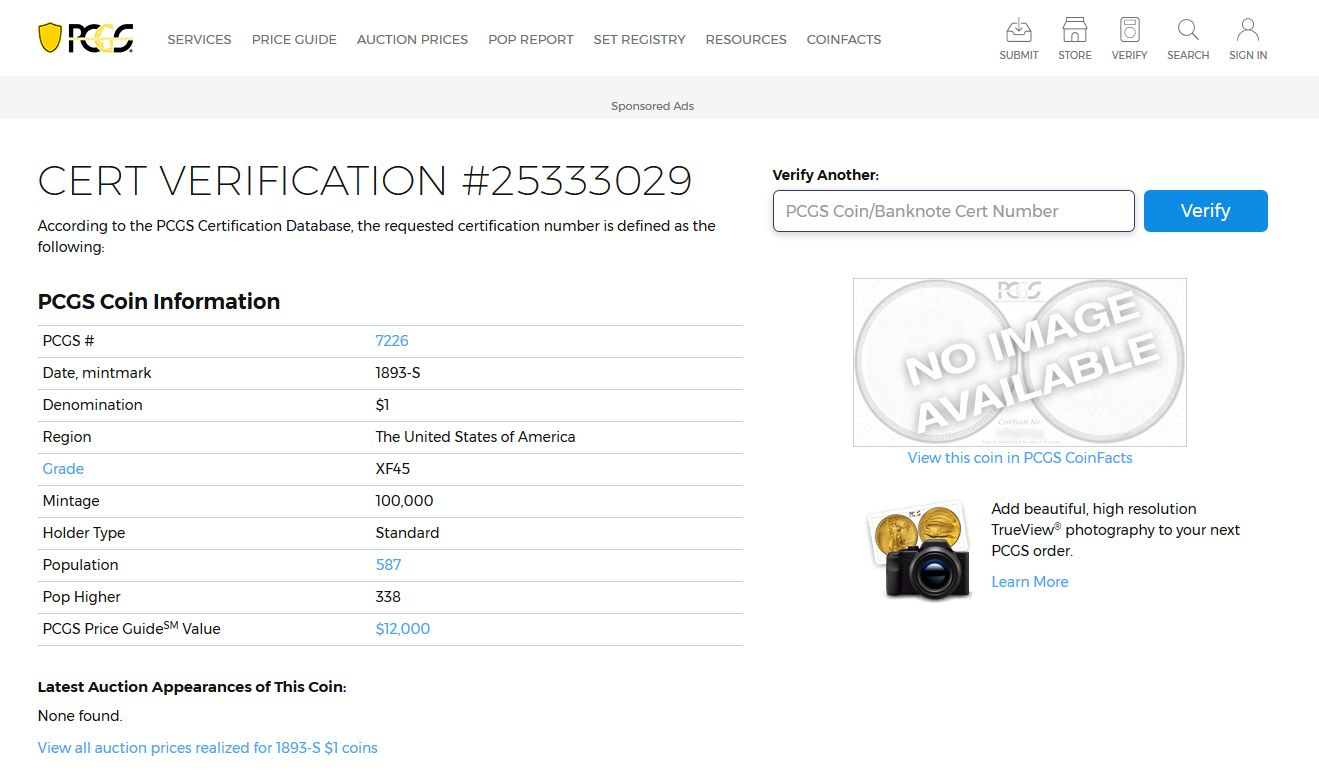Open the $12,000 price guide value link

pyautogui.click(x=403, y=629)
